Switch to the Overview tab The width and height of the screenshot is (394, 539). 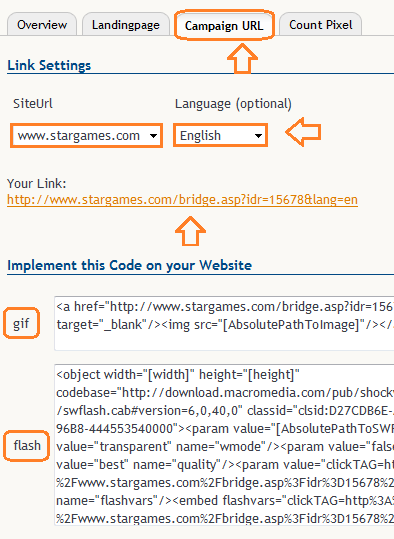coord(42,24)
